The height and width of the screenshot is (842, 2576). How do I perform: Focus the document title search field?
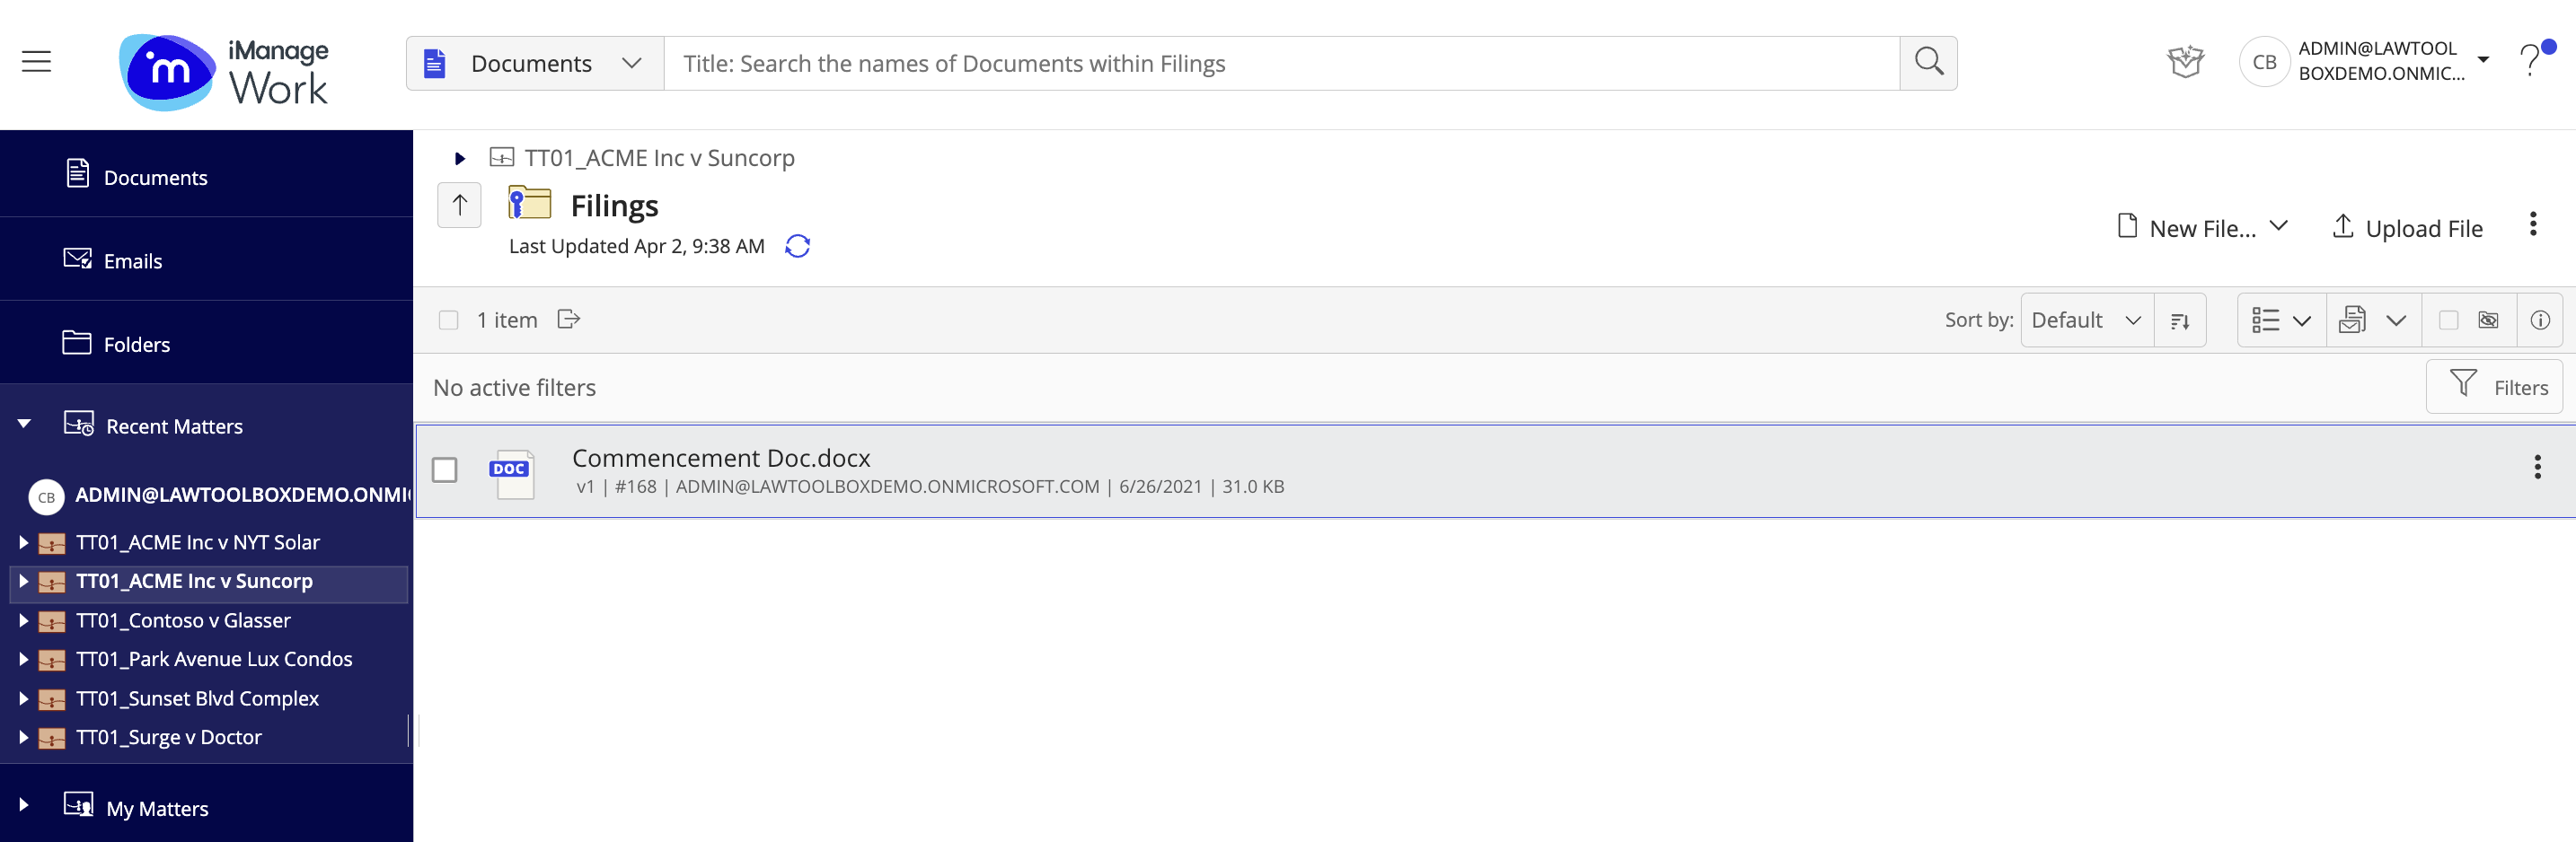pos(1281,64)
